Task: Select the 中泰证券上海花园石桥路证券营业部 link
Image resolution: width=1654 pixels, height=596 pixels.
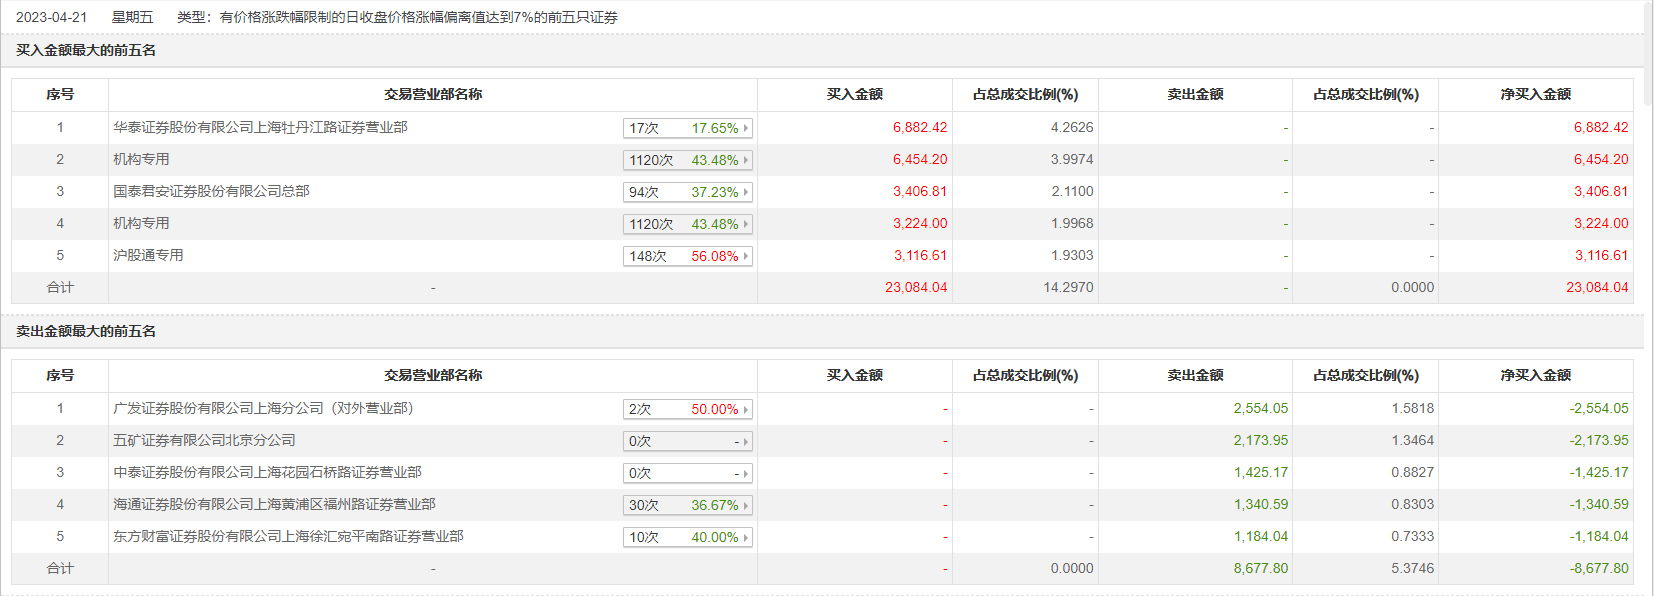Action: (267, 472)
